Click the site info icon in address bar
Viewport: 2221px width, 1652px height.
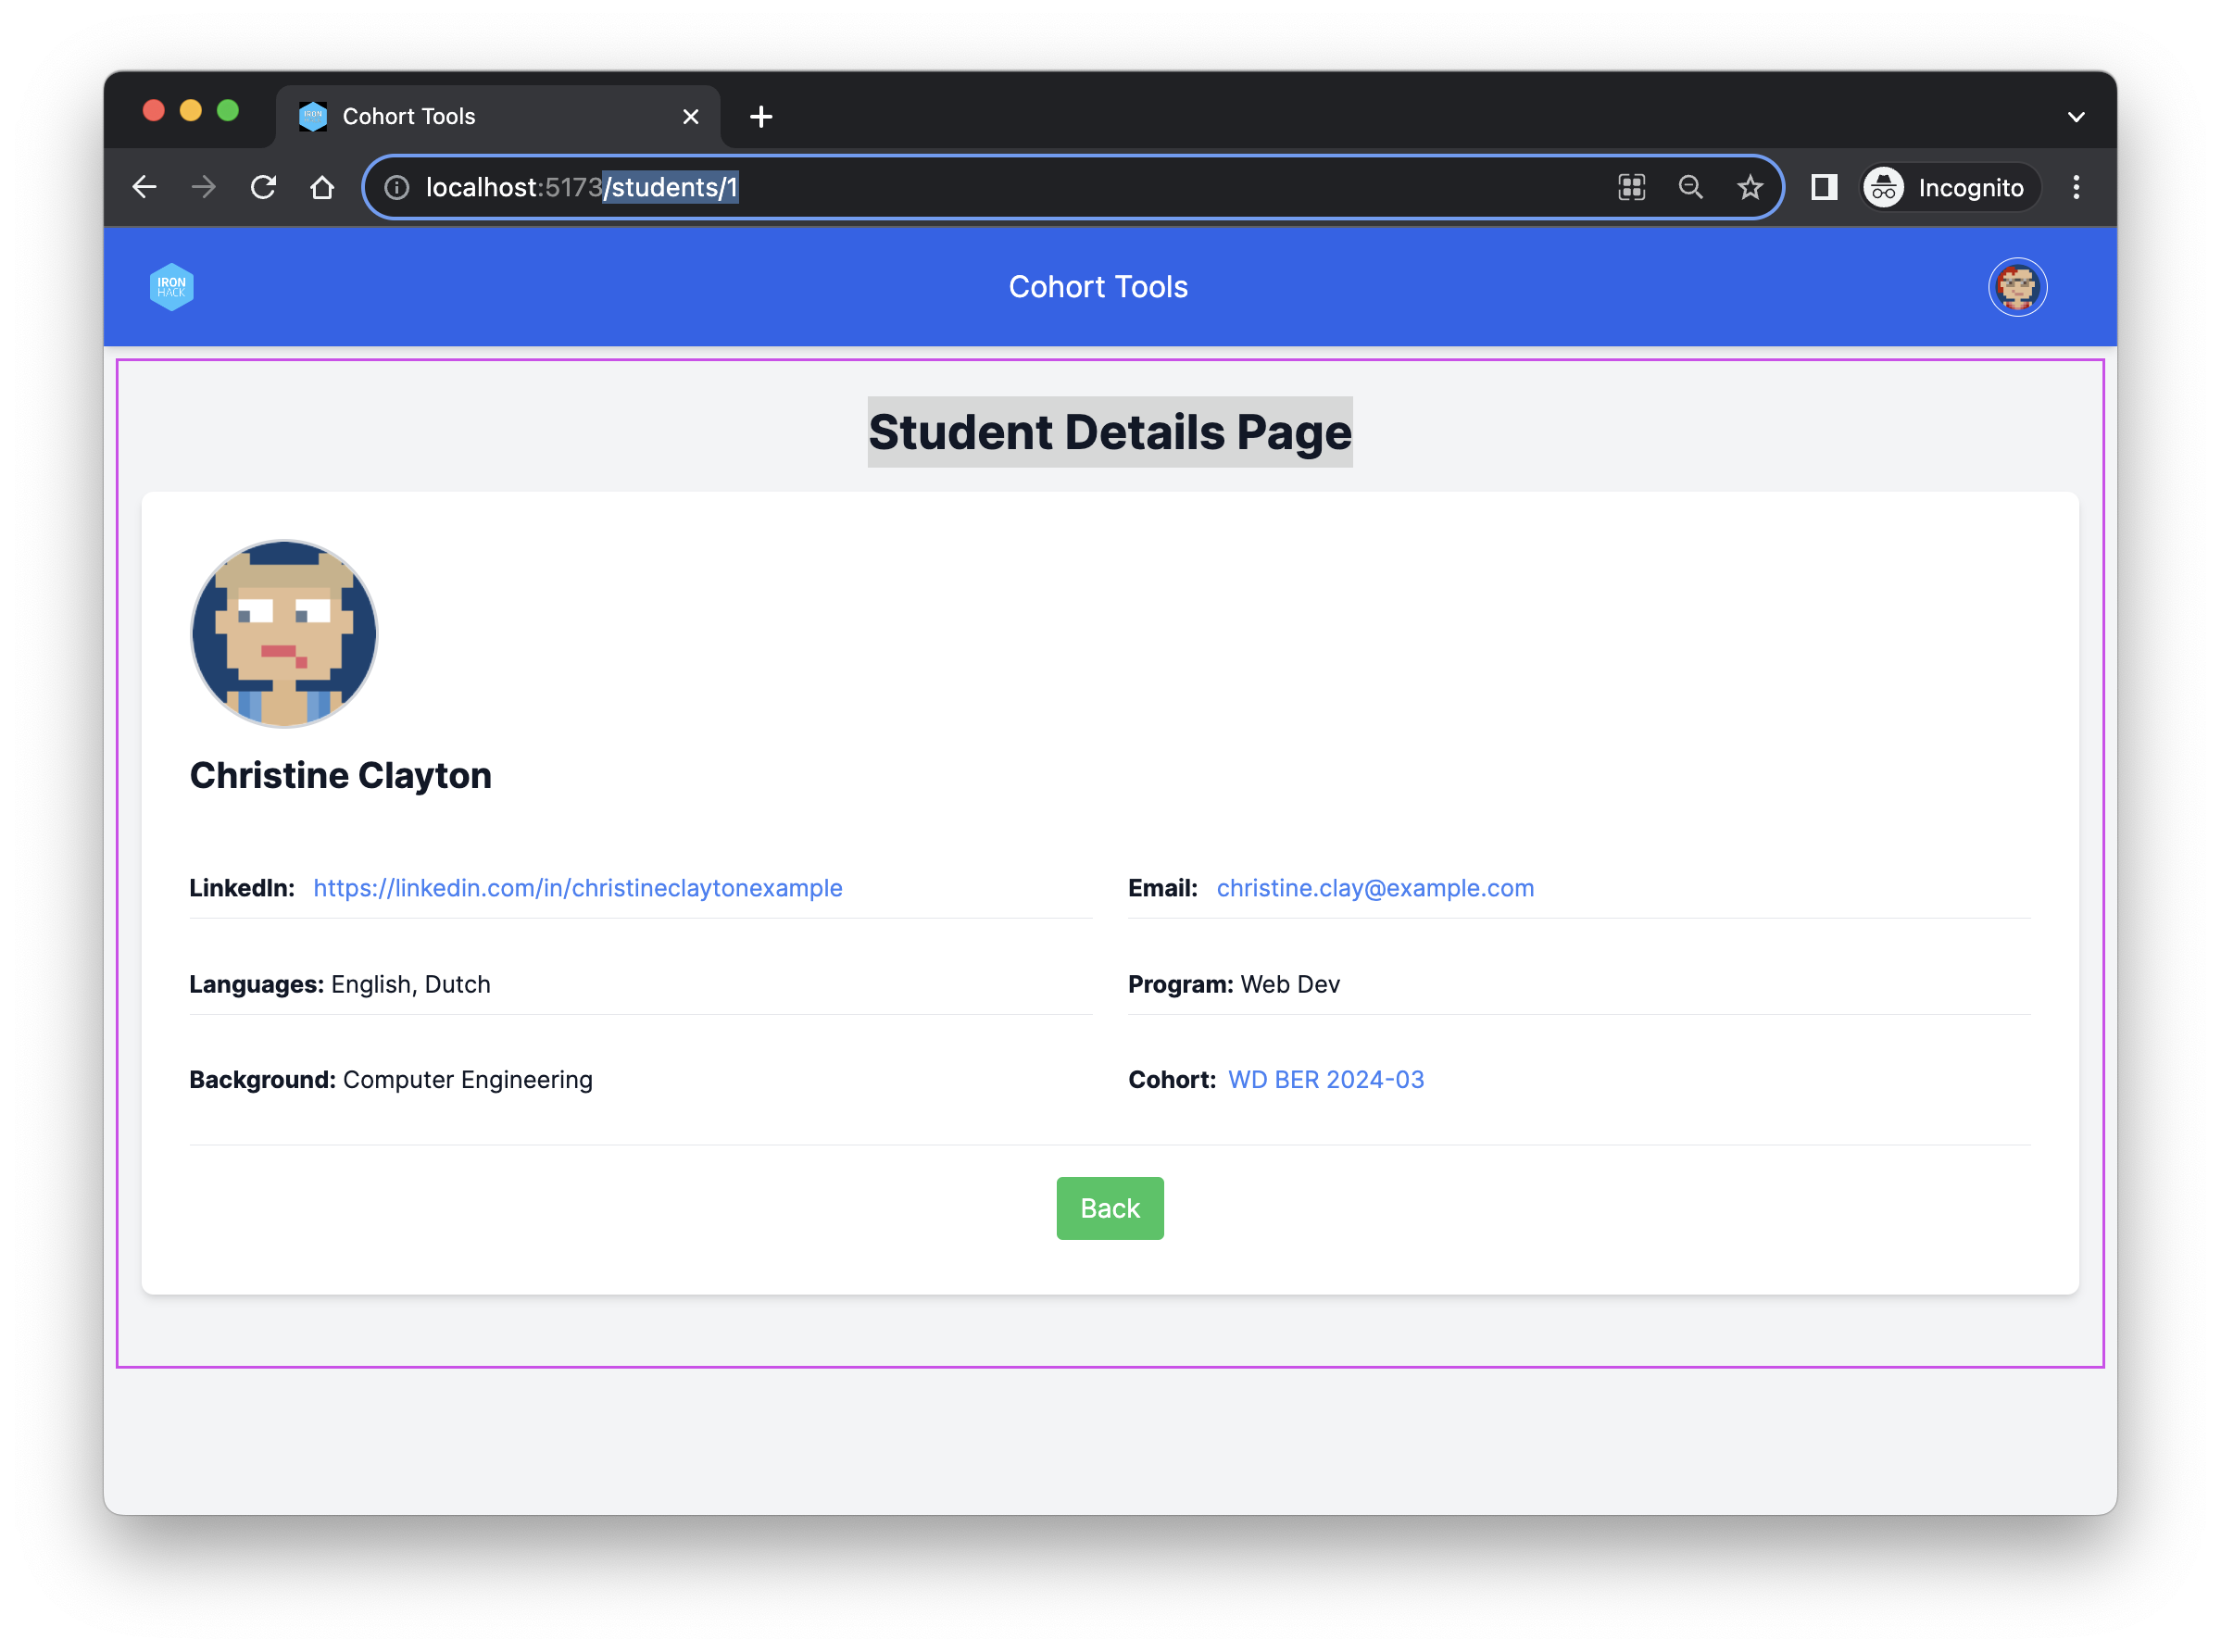click(x=397, y=187)
